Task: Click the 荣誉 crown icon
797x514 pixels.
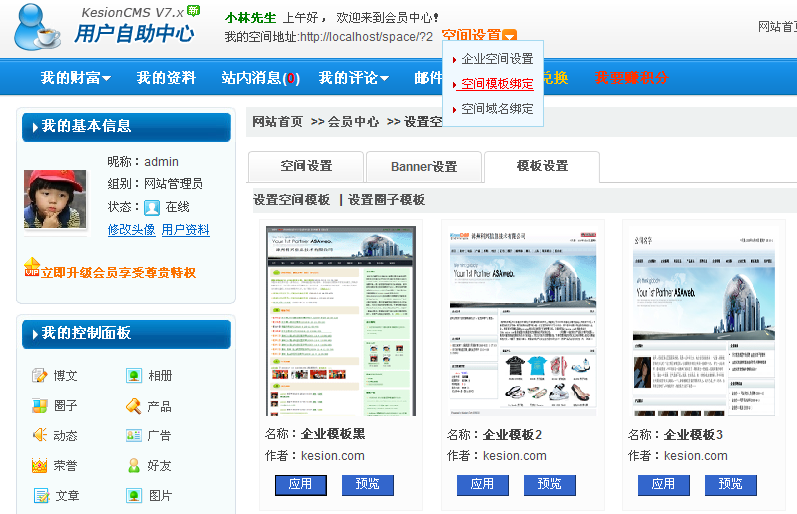Action: [40, 466]
